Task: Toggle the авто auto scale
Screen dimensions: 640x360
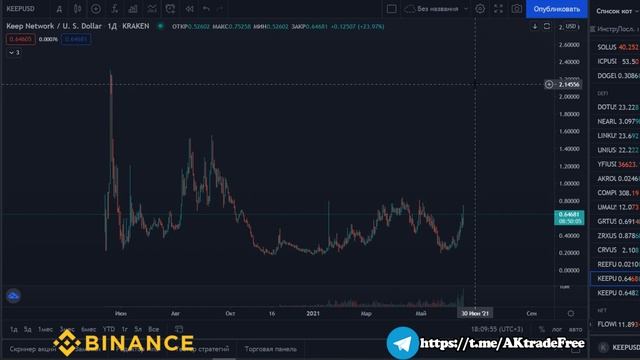Action: click(x=576, y=329)
